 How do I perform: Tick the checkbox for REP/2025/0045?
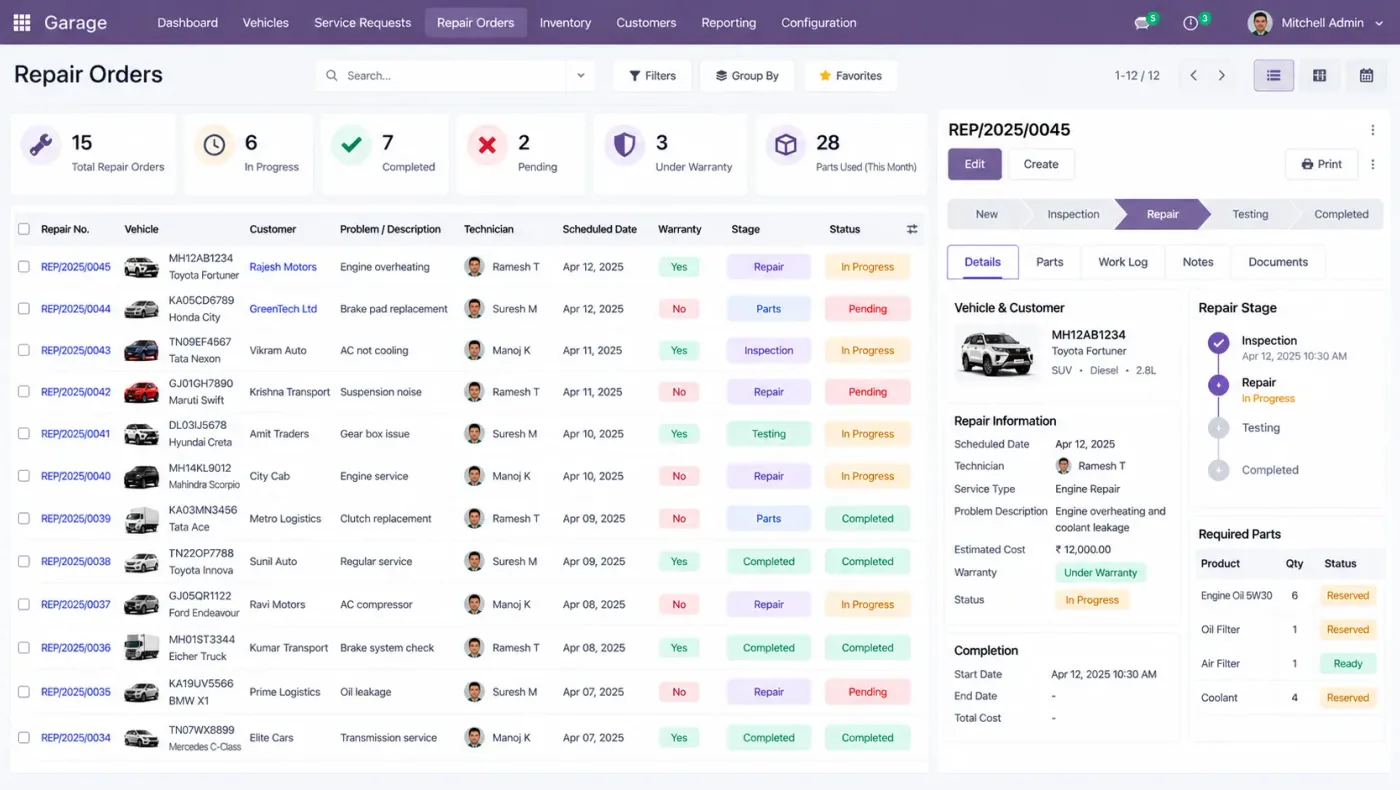24,267
